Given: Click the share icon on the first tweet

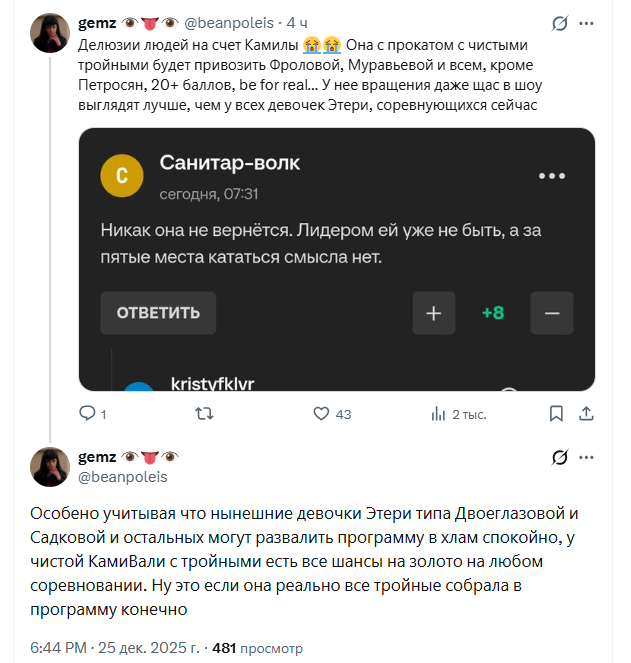Looking at the screenshot, I should pyautogui.click(x=588, y=413).
